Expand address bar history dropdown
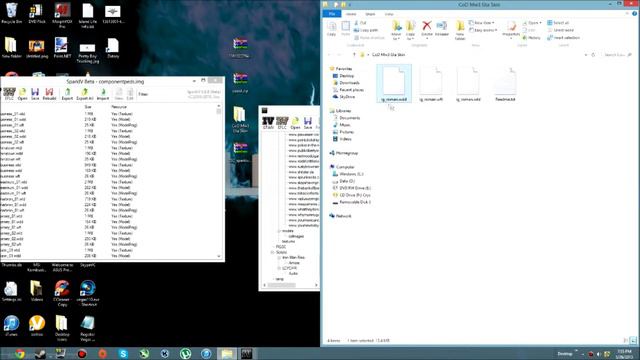The width and height of the screenshot is (640, 360). pyautogui.click(x=586, y=55)
